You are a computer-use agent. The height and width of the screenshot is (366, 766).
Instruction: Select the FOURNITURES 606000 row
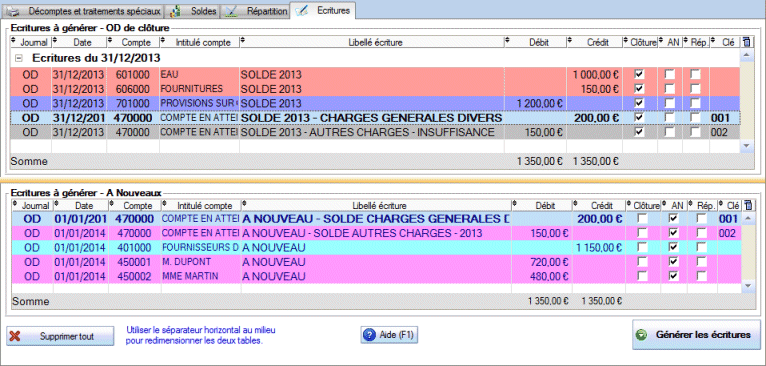click(x=375, y=89)
